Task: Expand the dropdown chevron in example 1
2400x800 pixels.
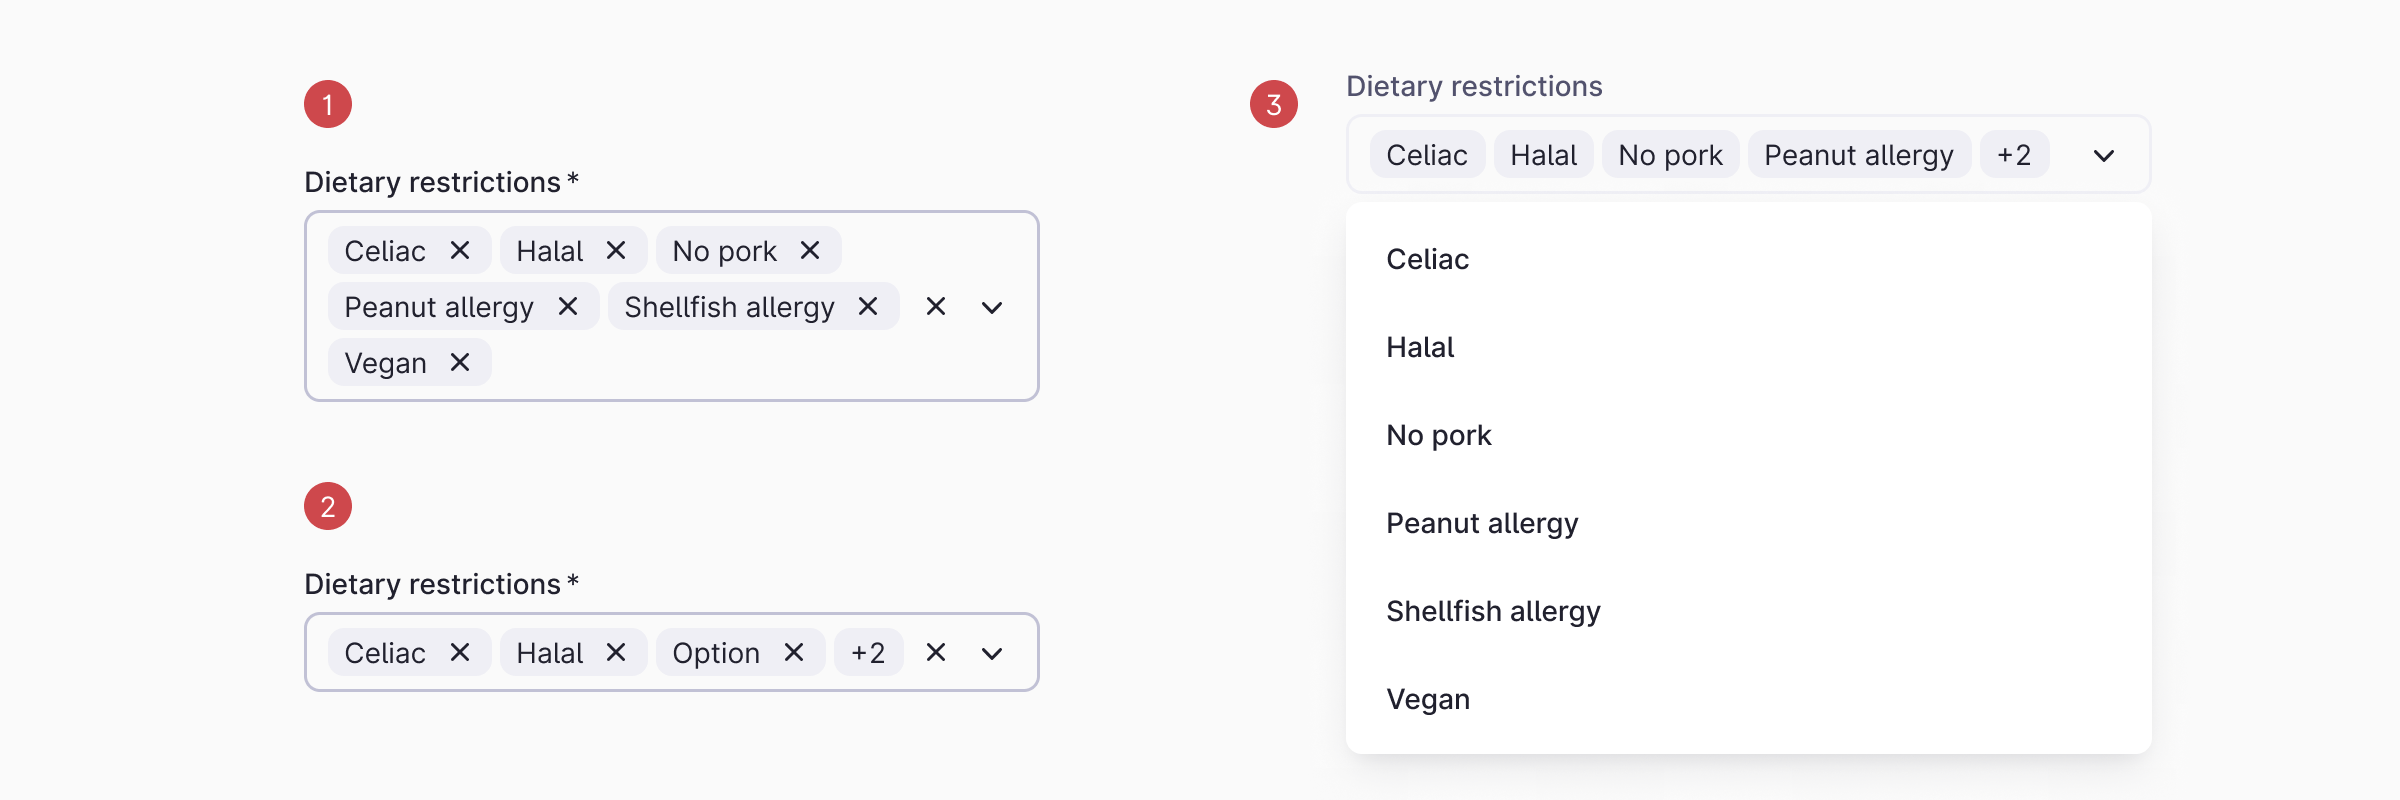Action: (992, 307)
